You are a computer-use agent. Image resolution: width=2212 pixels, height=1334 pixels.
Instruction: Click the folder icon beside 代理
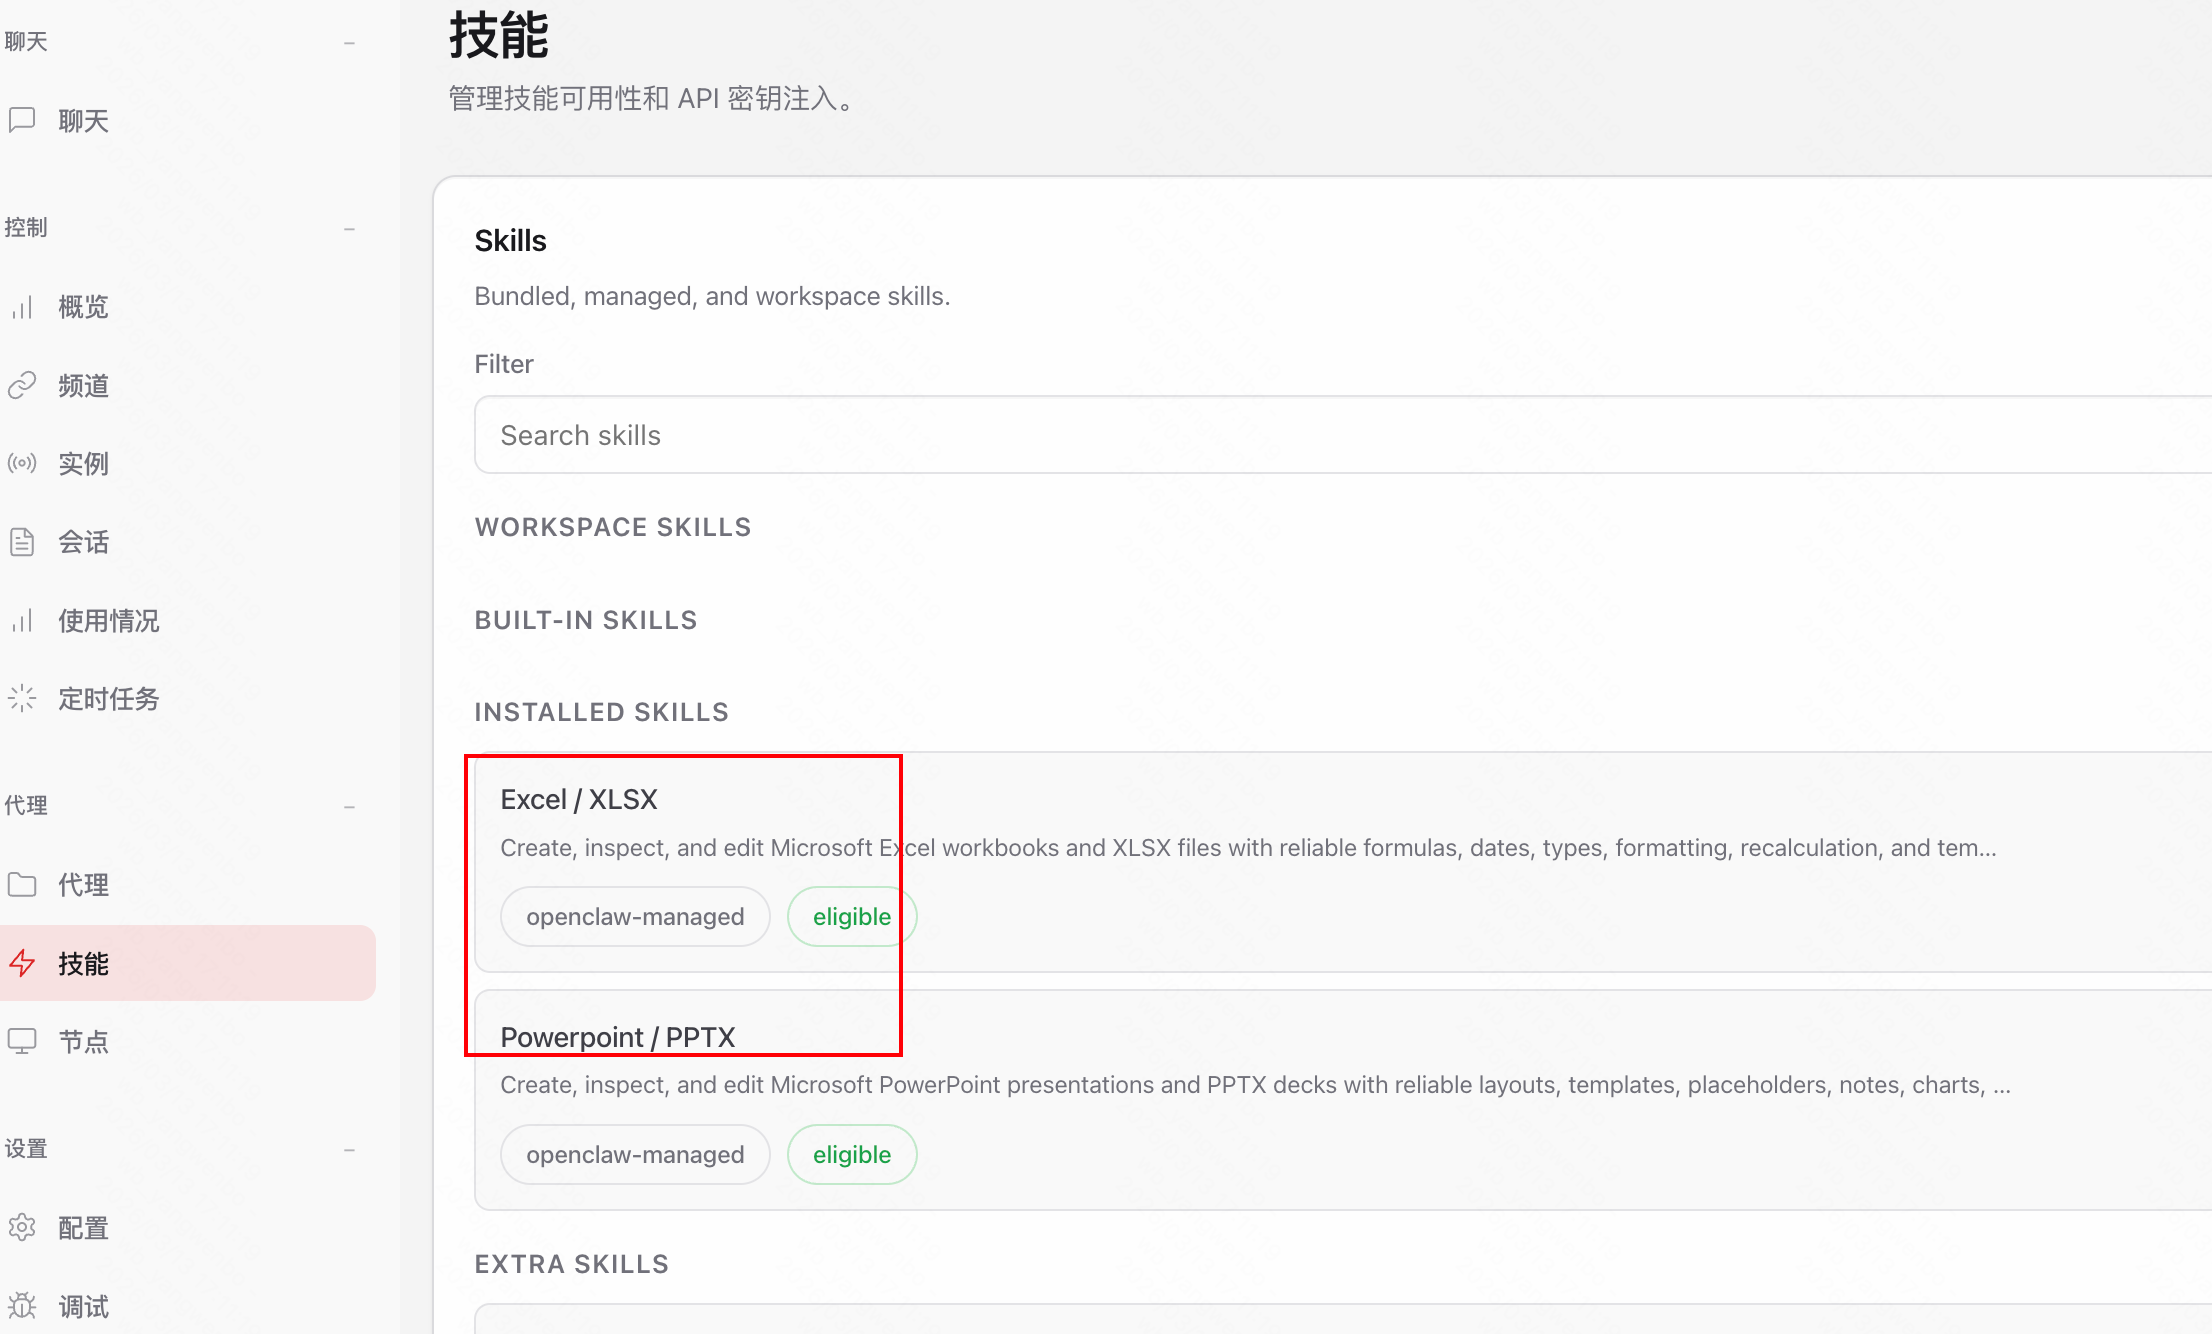coord(22,884)
